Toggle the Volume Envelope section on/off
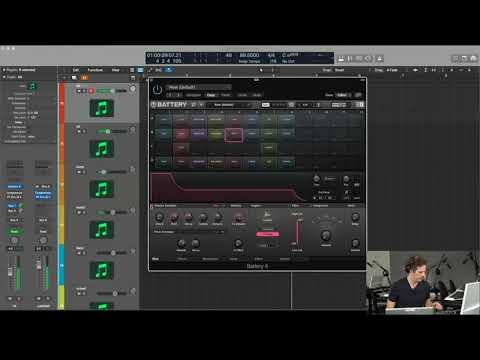 (x=153, y=206)
